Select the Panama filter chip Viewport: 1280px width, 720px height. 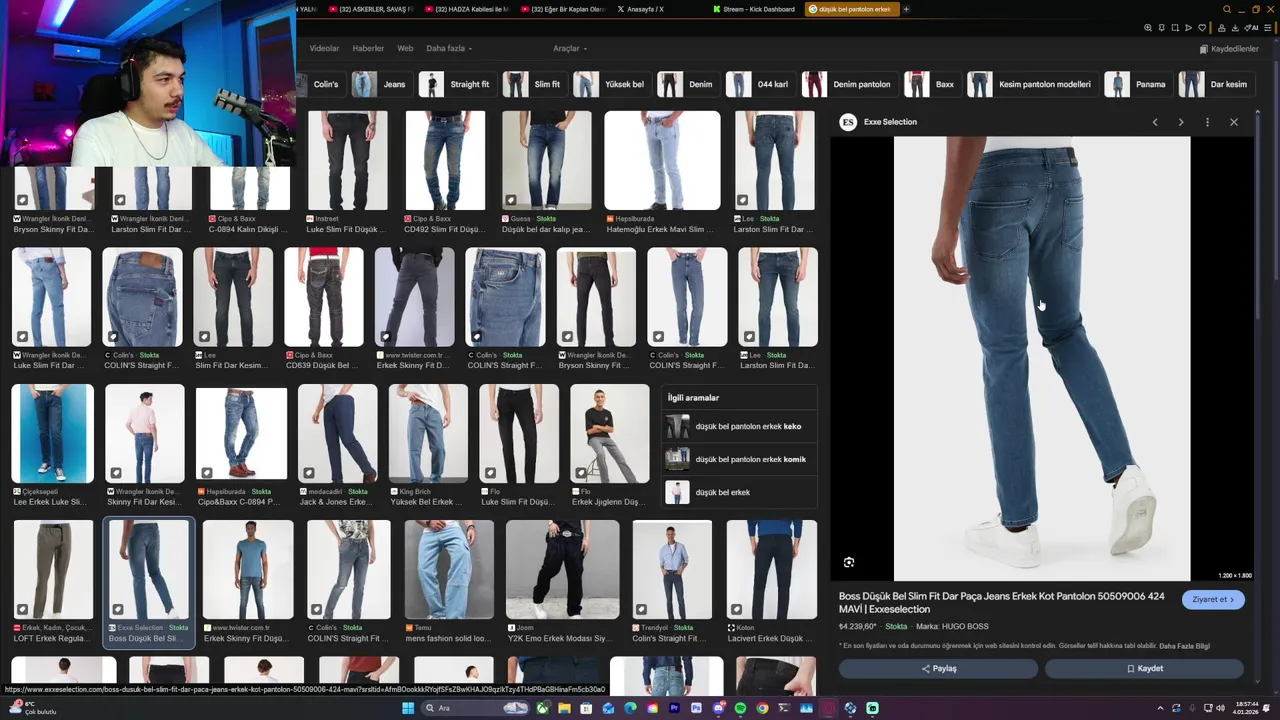[1137, 84]
